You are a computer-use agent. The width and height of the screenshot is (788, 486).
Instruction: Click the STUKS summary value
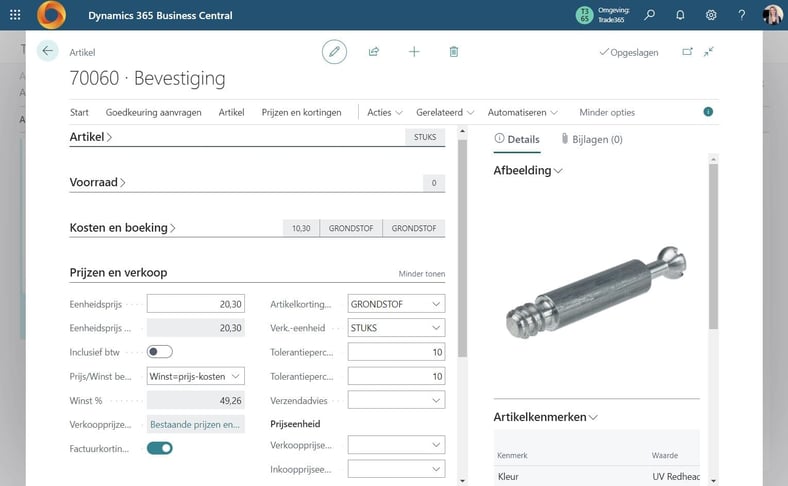pyautogui.click(x=425, y=137)
